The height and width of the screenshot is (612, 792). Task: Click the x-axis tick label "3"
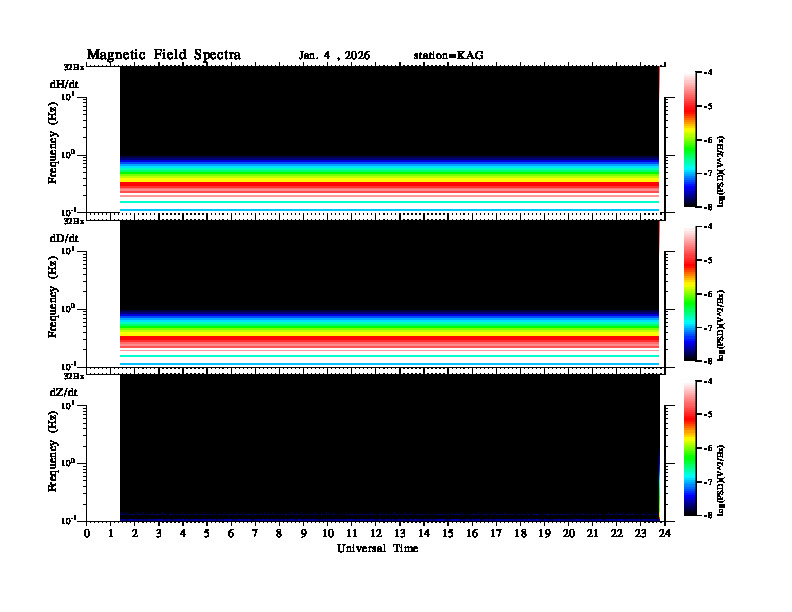[159, 533]
